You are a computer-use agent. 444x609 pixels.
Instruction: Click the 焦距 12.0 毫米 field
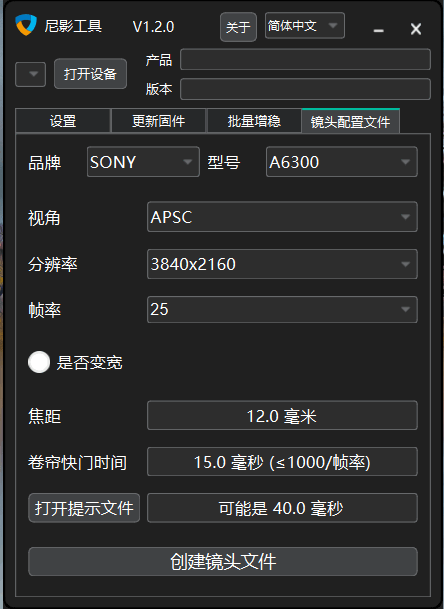[282, 416]
